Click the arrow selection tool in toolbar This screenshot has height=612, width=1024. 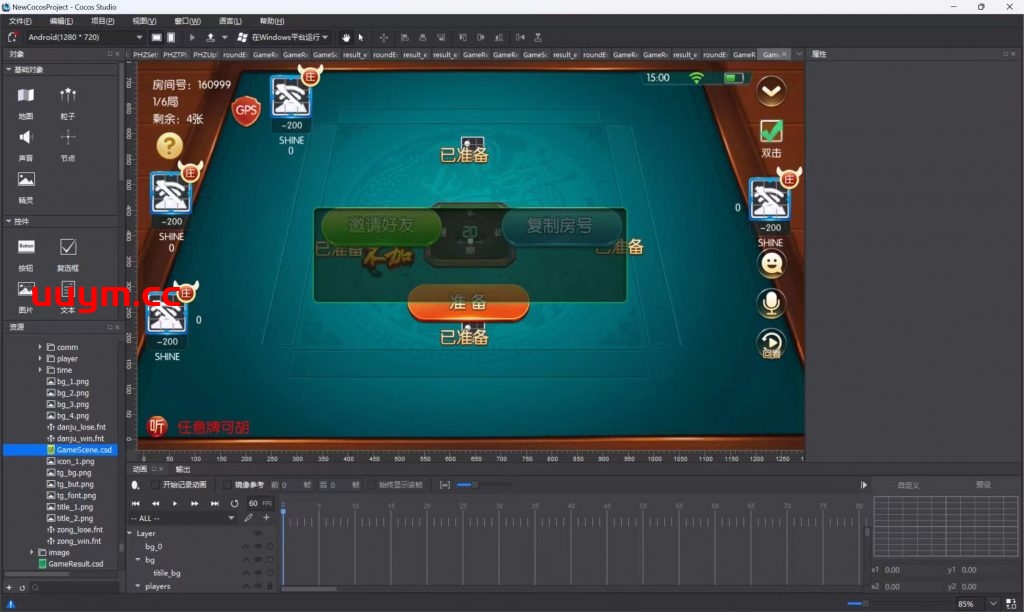point(361,37)
